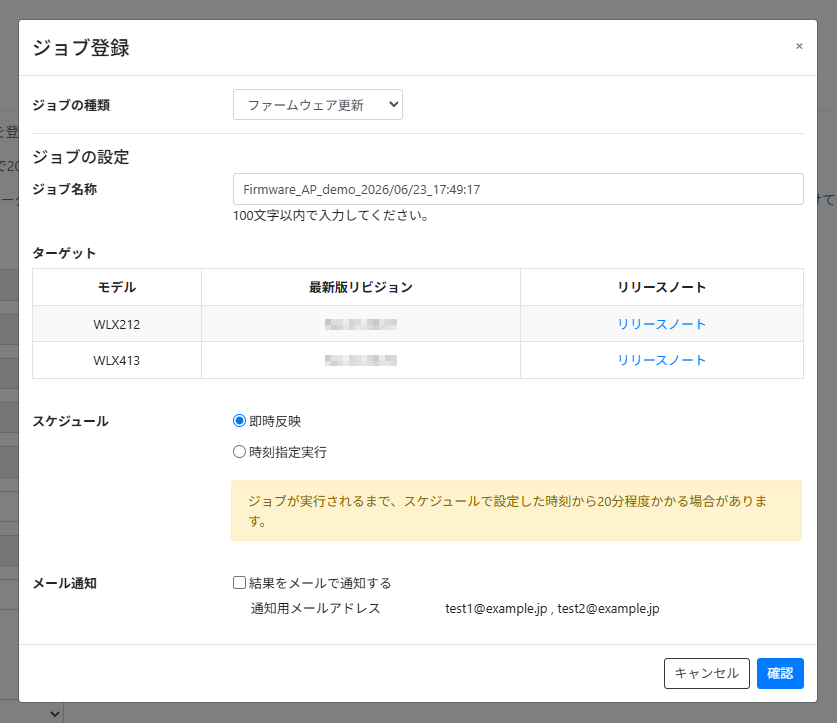
Task: Click the blurred revision value for WLX413
Action: click(x=361, y=360)
